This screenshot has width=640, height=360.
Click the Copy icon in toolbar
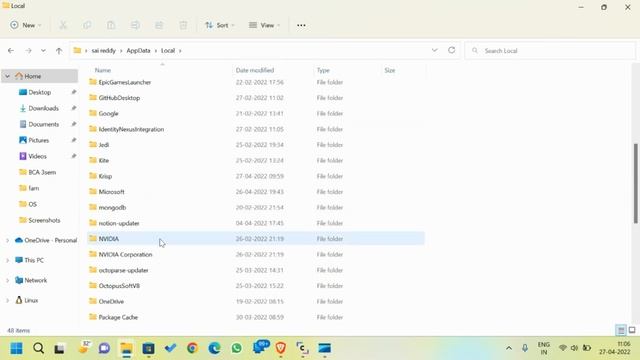point(87,25)
